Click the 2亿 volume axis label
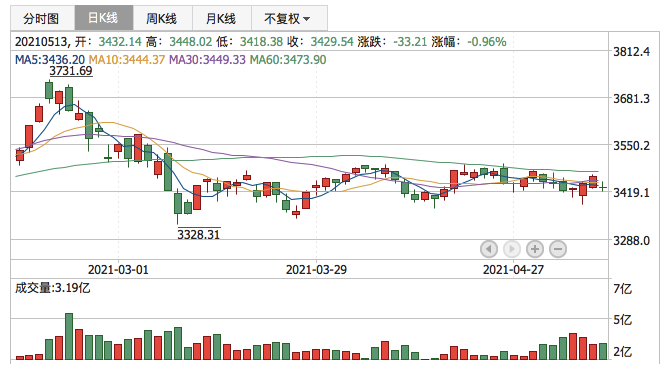Viewport: 666px width, 367px height. 623,352
